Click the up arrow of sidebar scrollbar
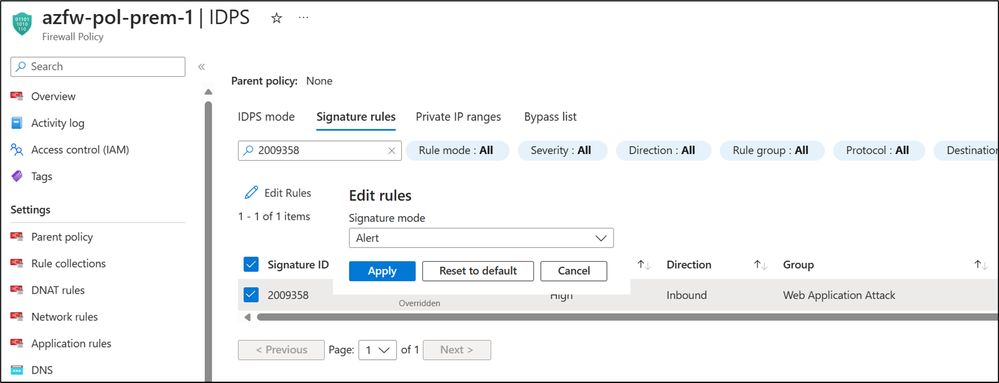The width and height of the screenshot is (999, 383). pos(208,92)
